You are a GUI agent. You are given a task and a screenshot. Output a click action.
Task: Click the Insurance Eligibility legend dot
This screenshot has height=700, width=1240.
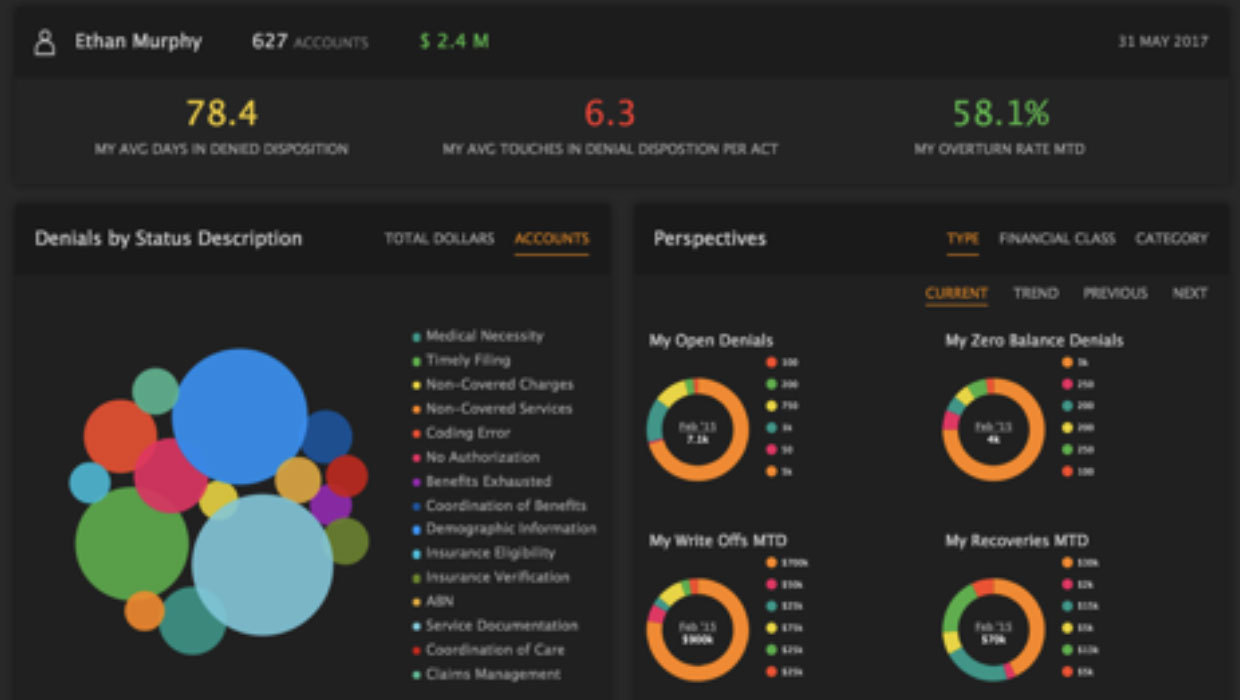click(x=415, y=552)
